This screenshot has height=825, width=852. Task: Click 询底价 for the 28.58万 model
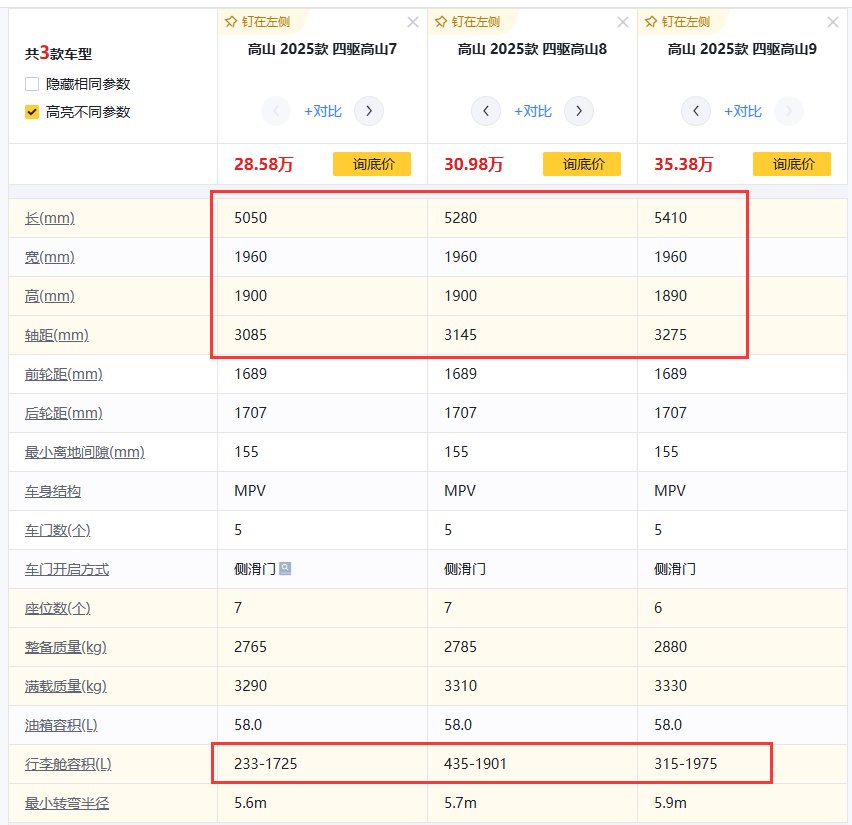372,164
